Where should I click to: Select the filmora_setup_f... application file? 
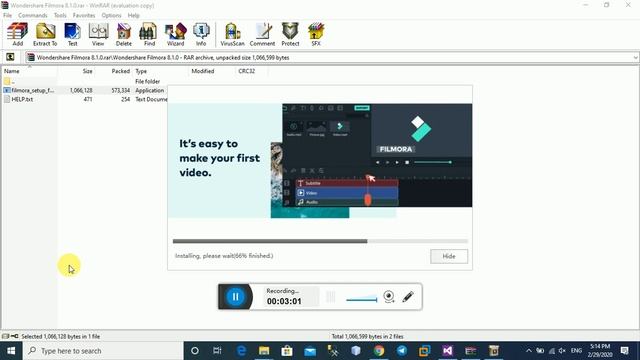[29, 90]
